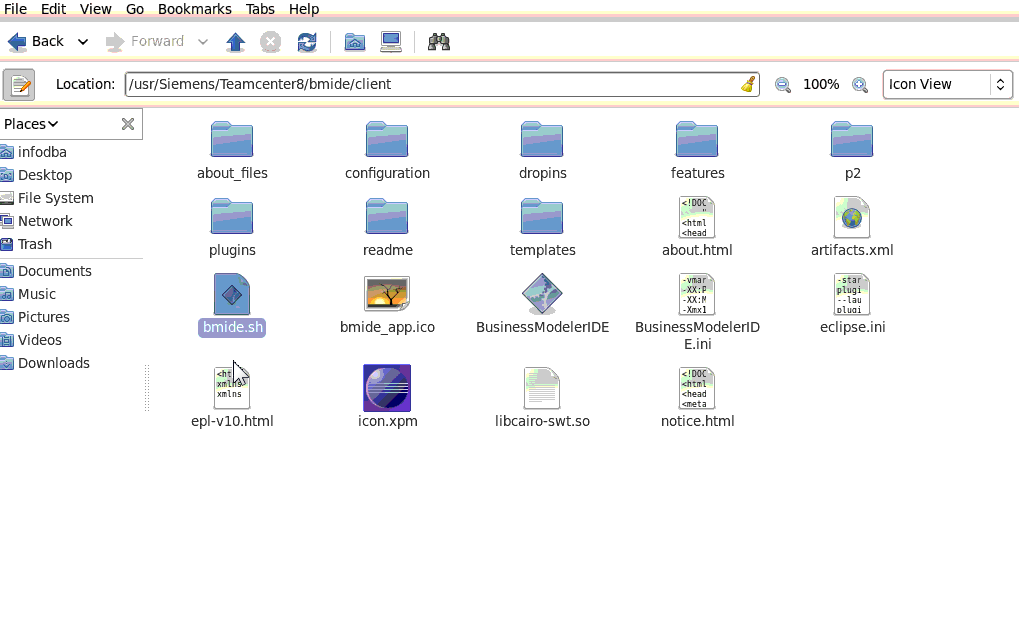
Task: Open the Edit menu
Action: click(53, 9)
